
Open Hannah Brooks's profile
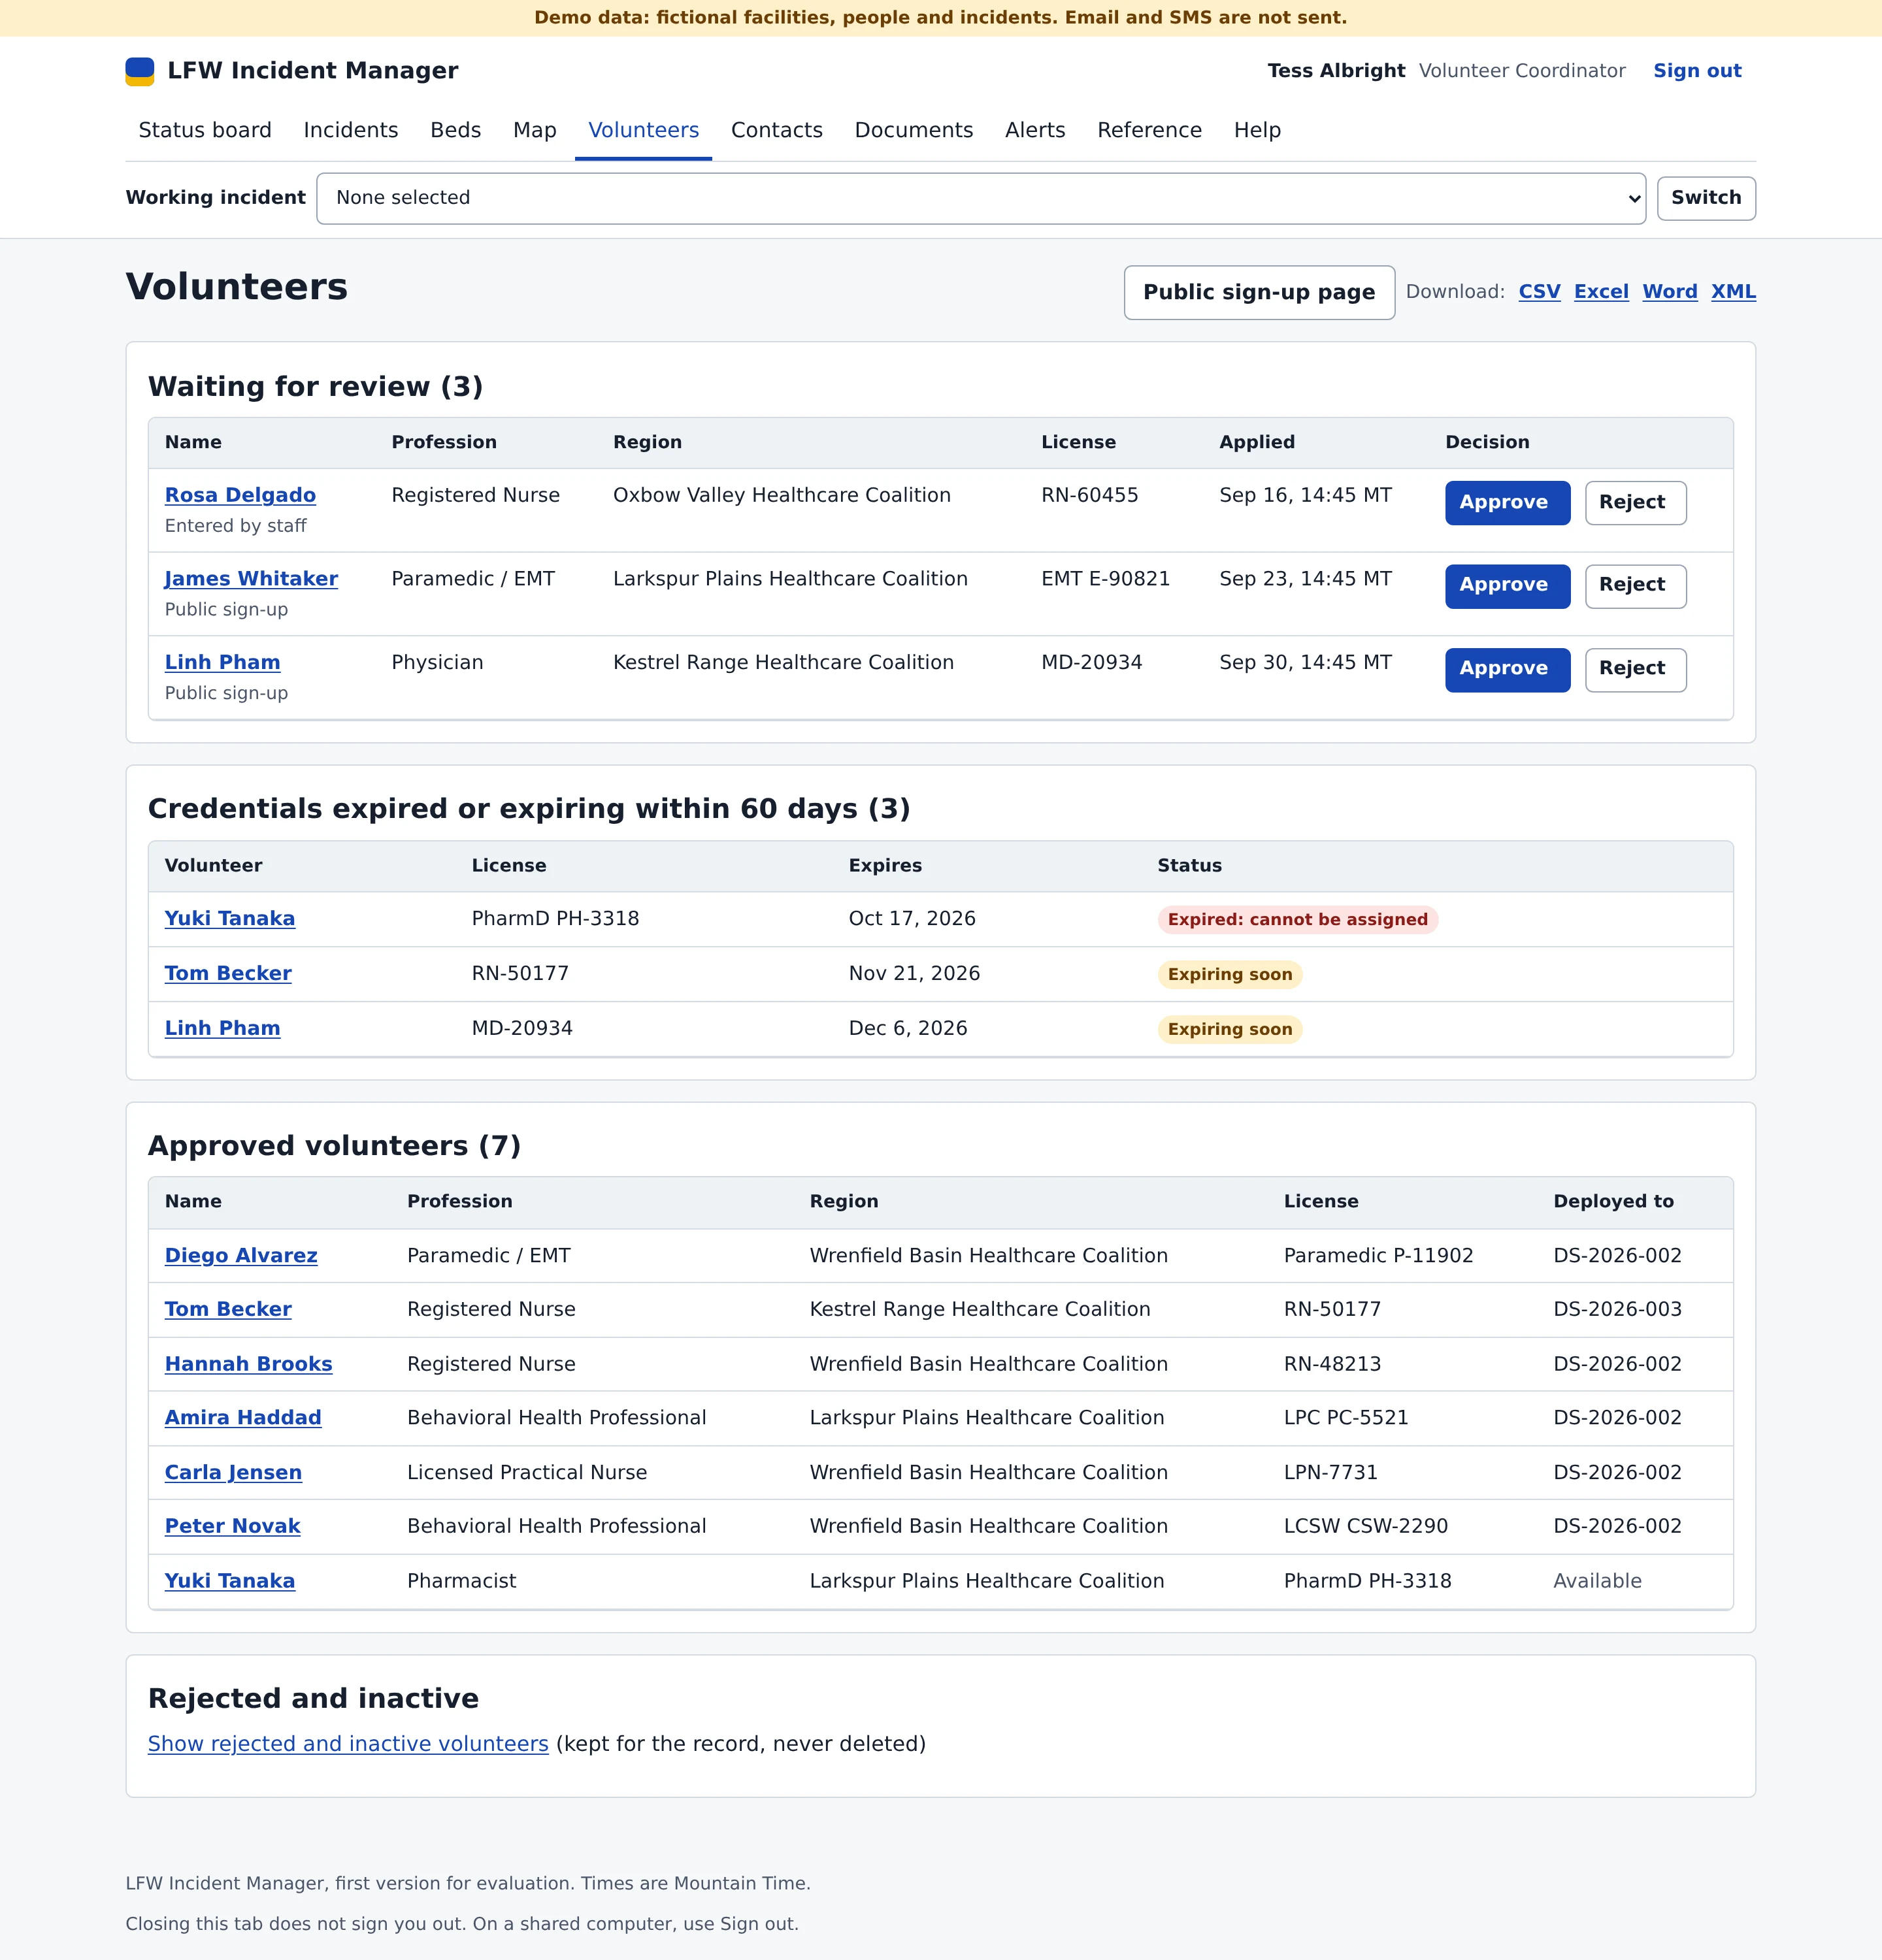tap(248, 1364)
